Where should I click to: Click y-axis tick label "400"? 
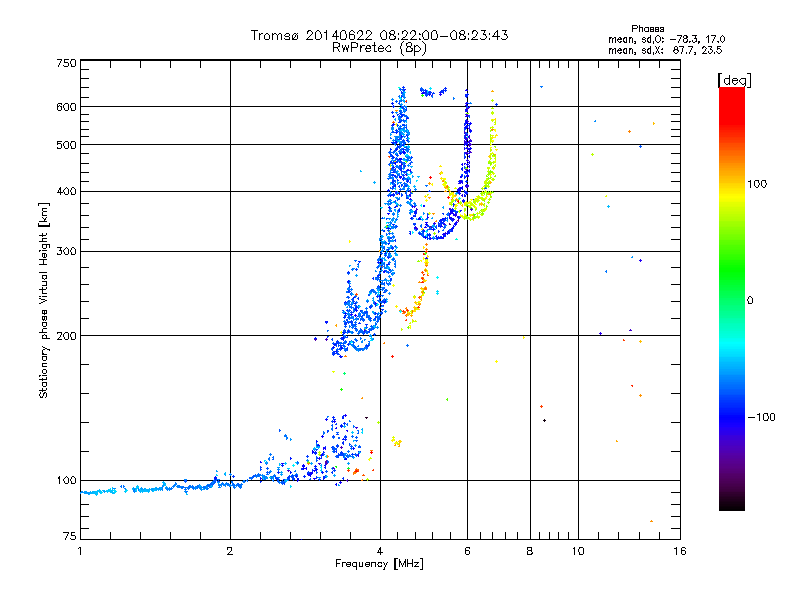pyautogui.click(x=67, y=191)
